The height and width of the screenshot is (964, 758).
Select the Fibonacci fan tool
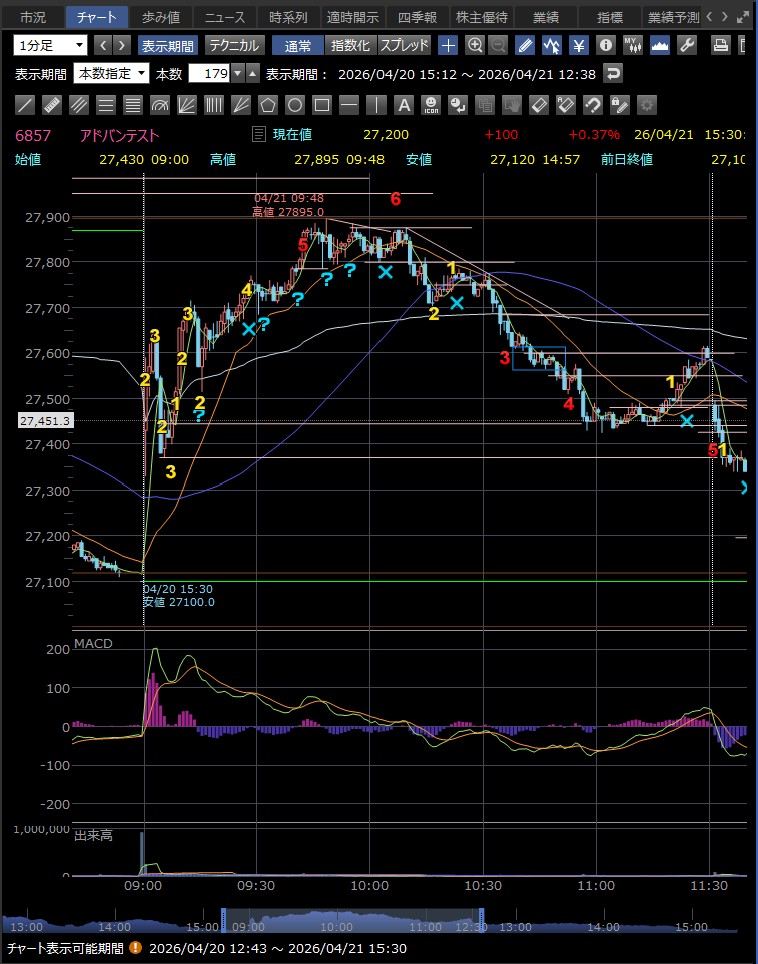[187, 104]
